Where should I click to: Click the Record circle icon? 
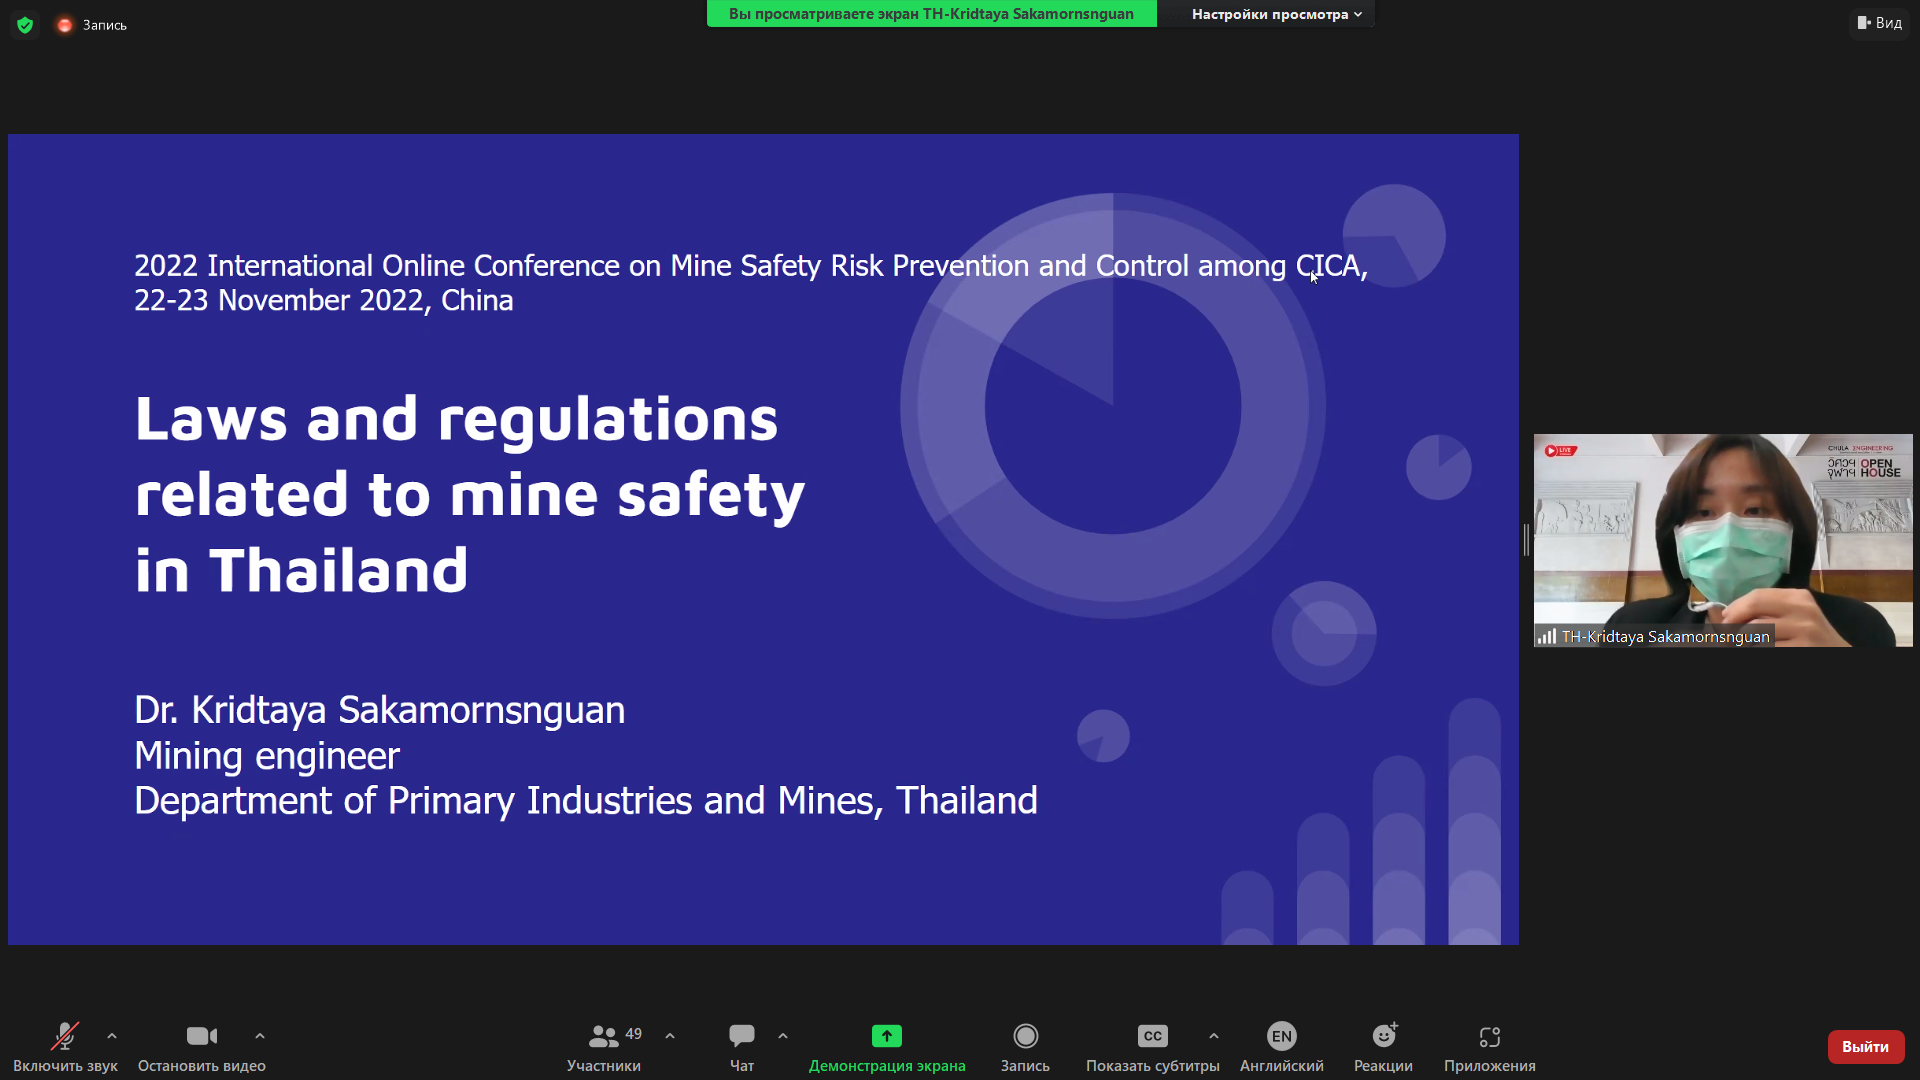pos(1025,1036)
